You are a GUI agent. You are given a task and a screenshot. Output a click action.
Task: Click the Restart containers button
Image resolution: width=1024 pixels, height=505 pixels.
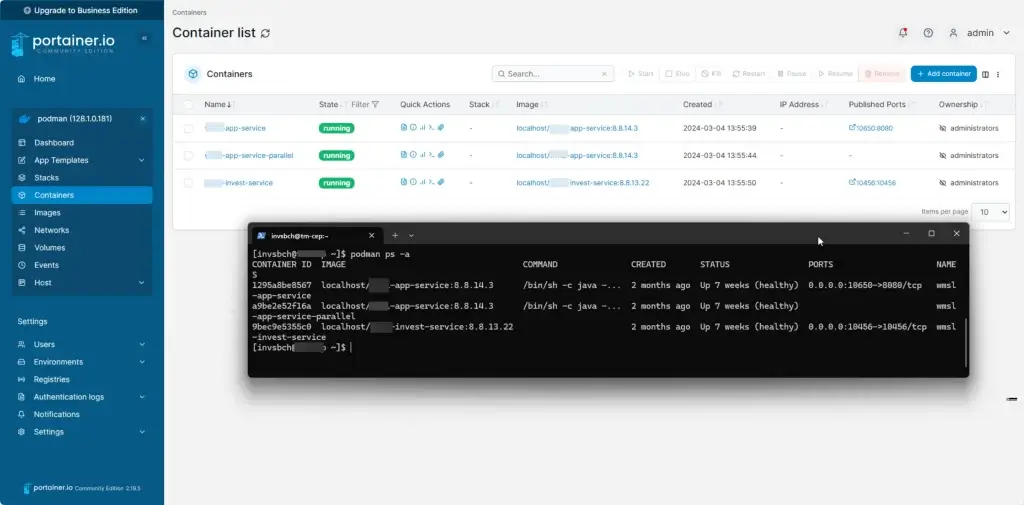(749, 74)
